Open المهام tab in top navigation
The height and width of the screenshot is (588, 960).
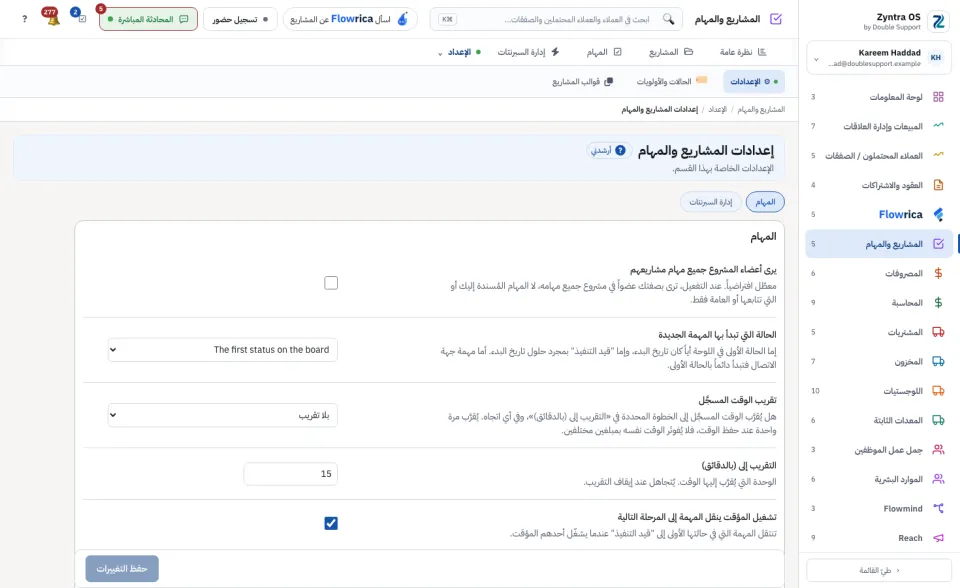point(604,52)
